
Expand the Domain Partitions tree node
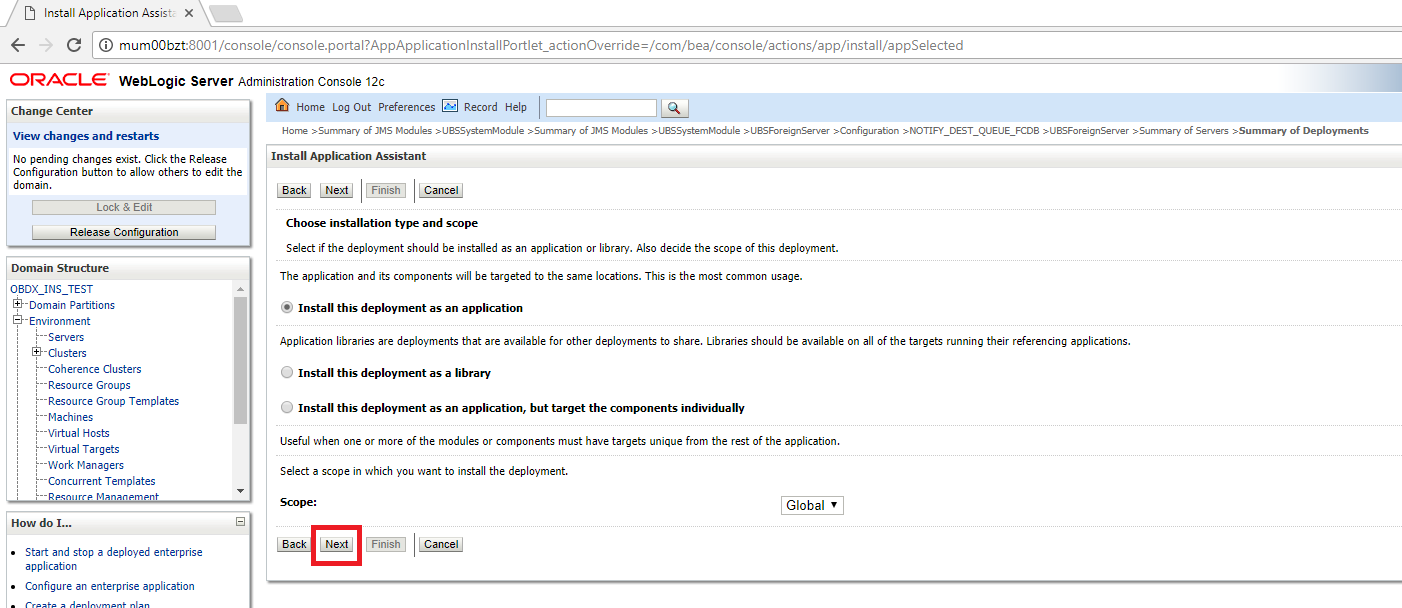click(x=18, y=305)
